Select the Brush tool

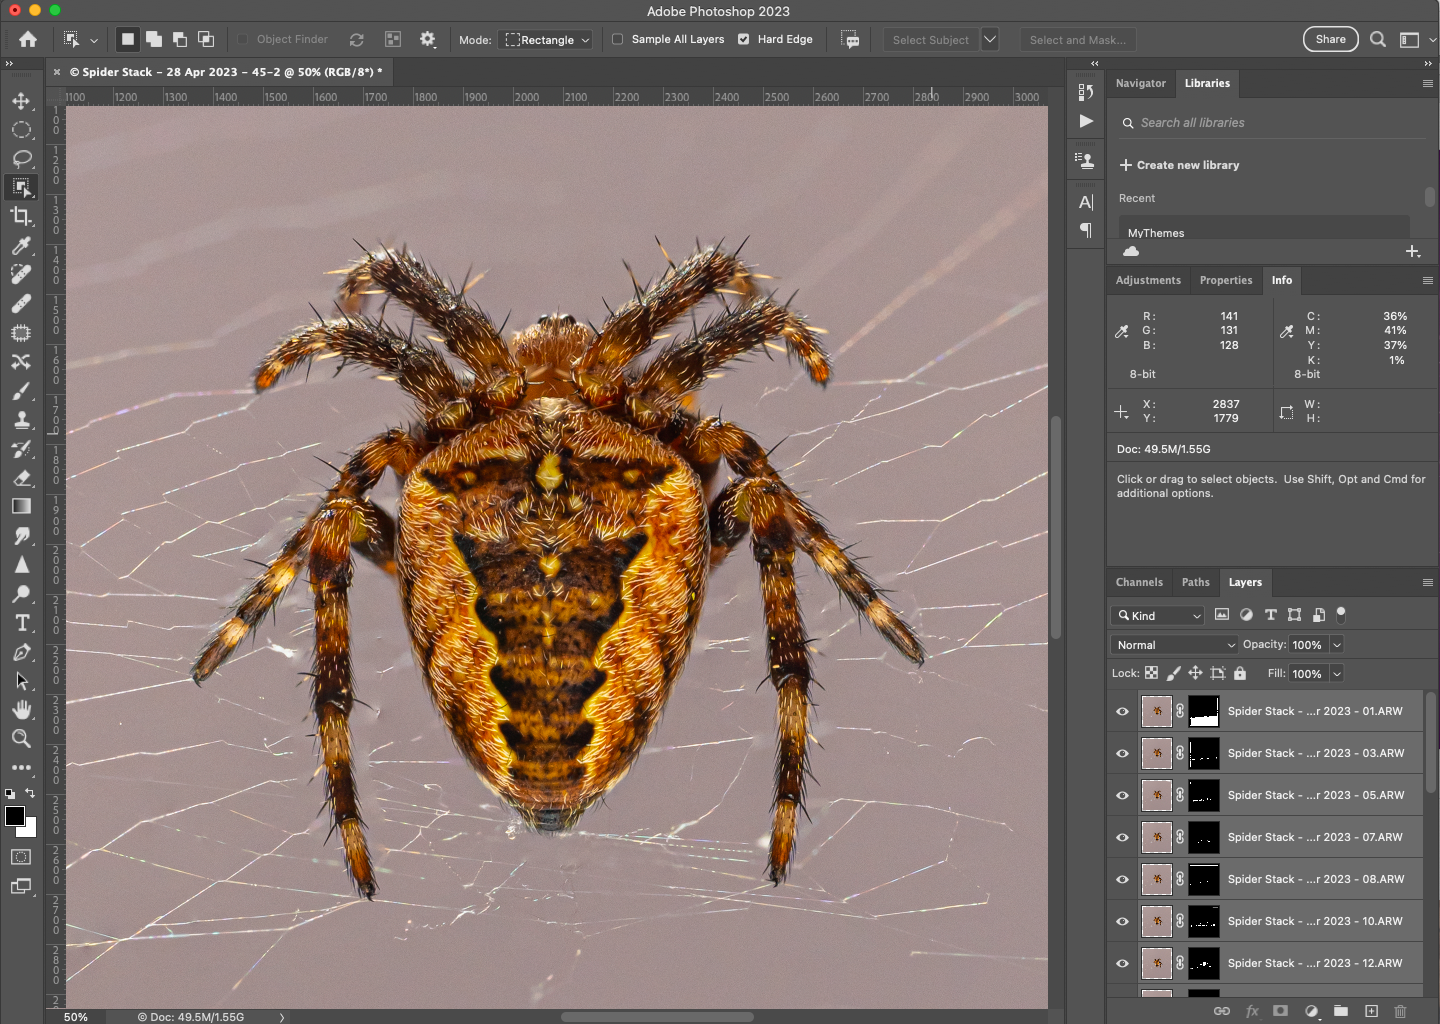21,391
